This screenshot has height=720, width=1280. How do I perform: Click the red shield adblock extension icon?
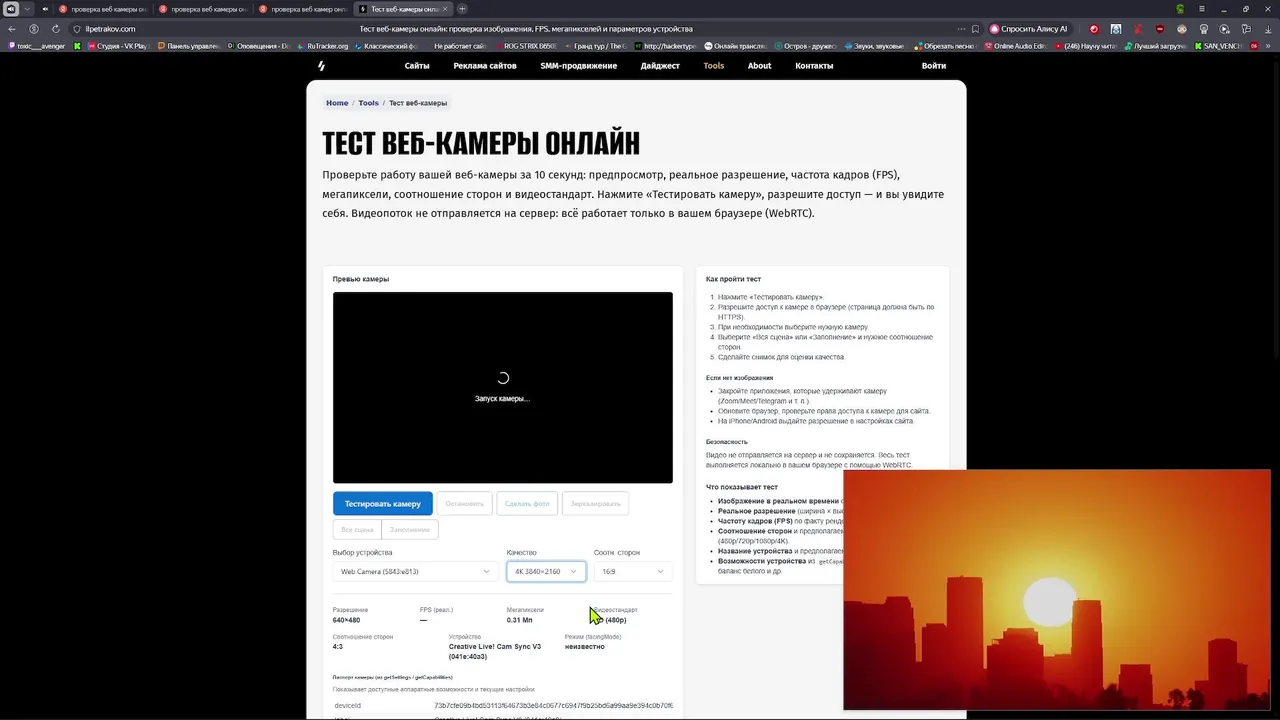click(1160, 29)
